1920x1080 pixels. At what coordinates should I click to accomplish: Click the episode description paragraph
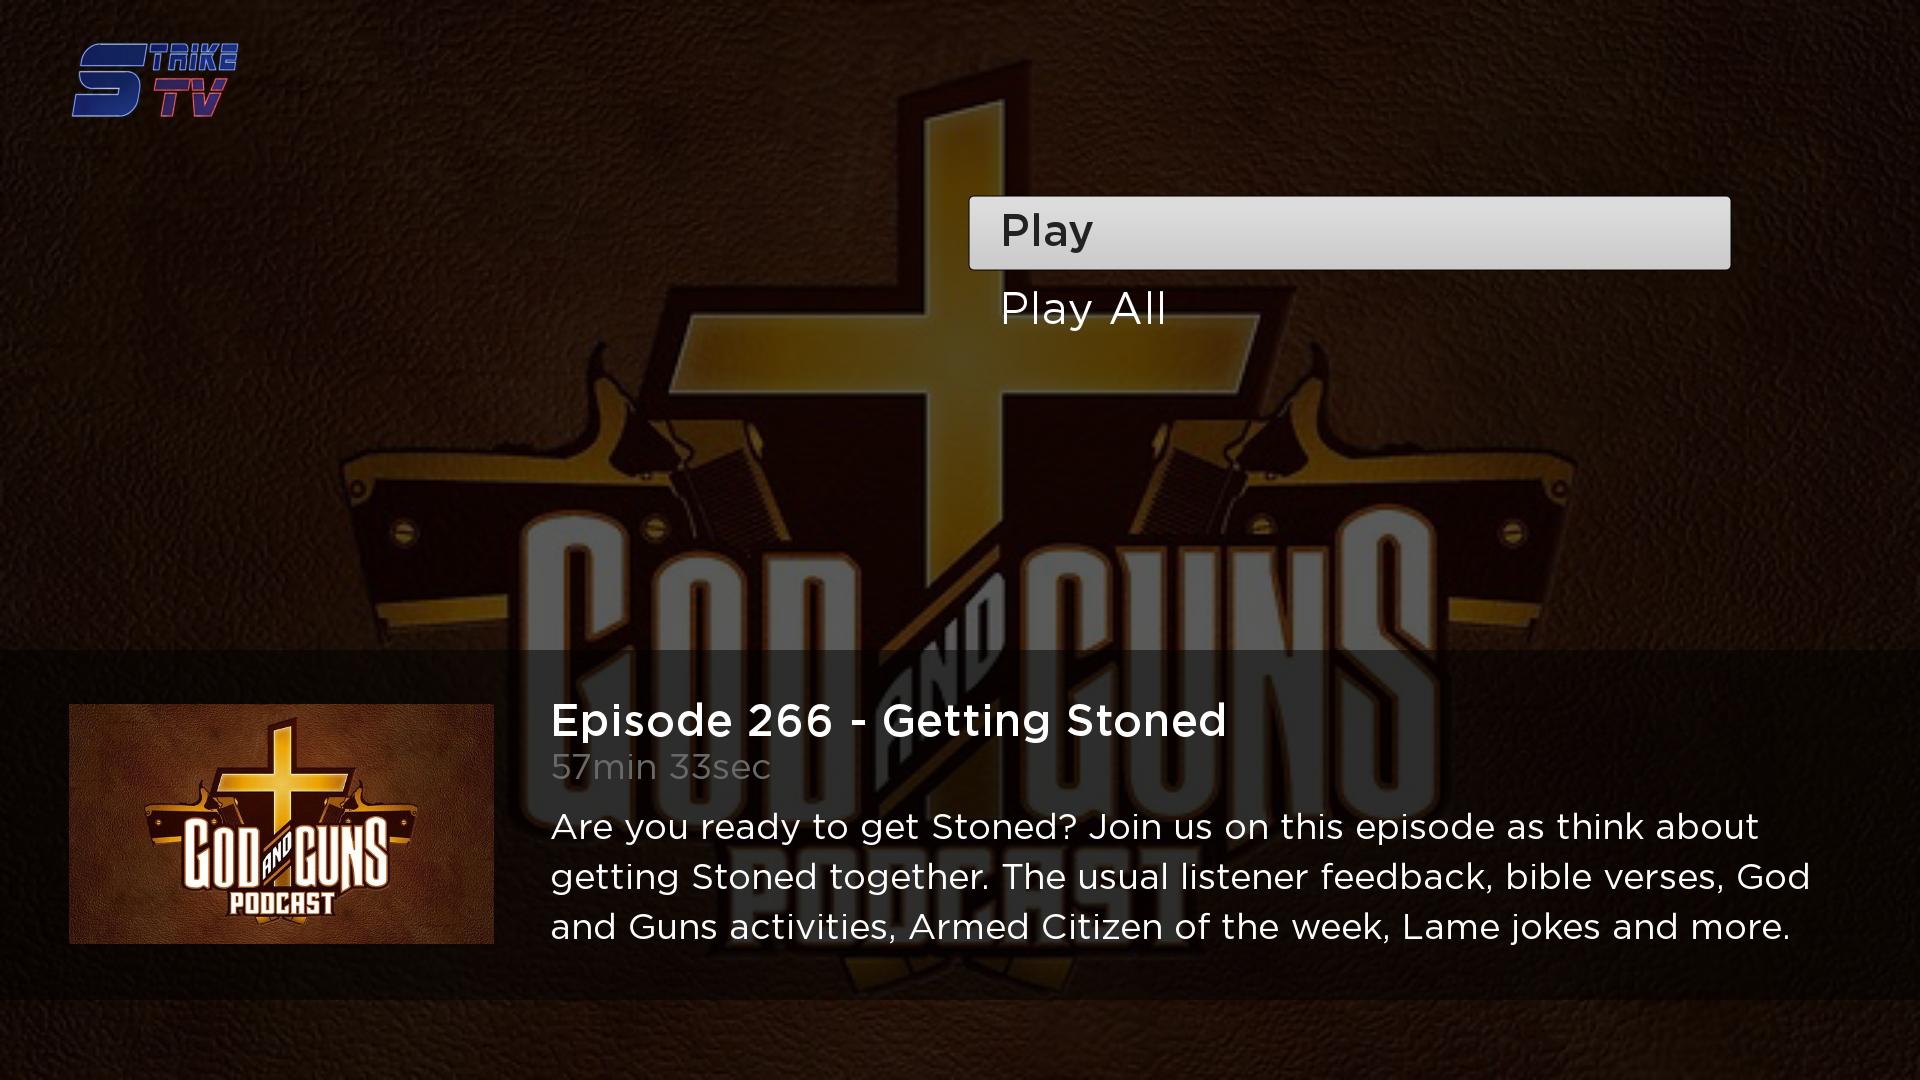pyautogui.click(x=1180, y=877)
